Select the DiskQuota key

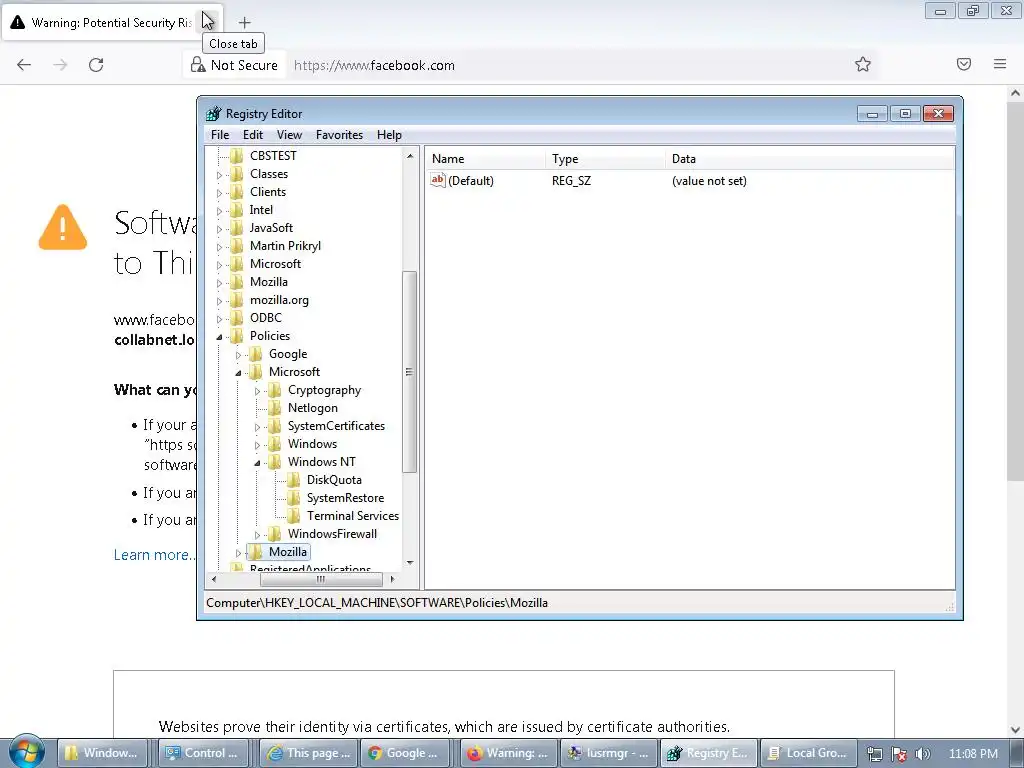click(334, 480)
